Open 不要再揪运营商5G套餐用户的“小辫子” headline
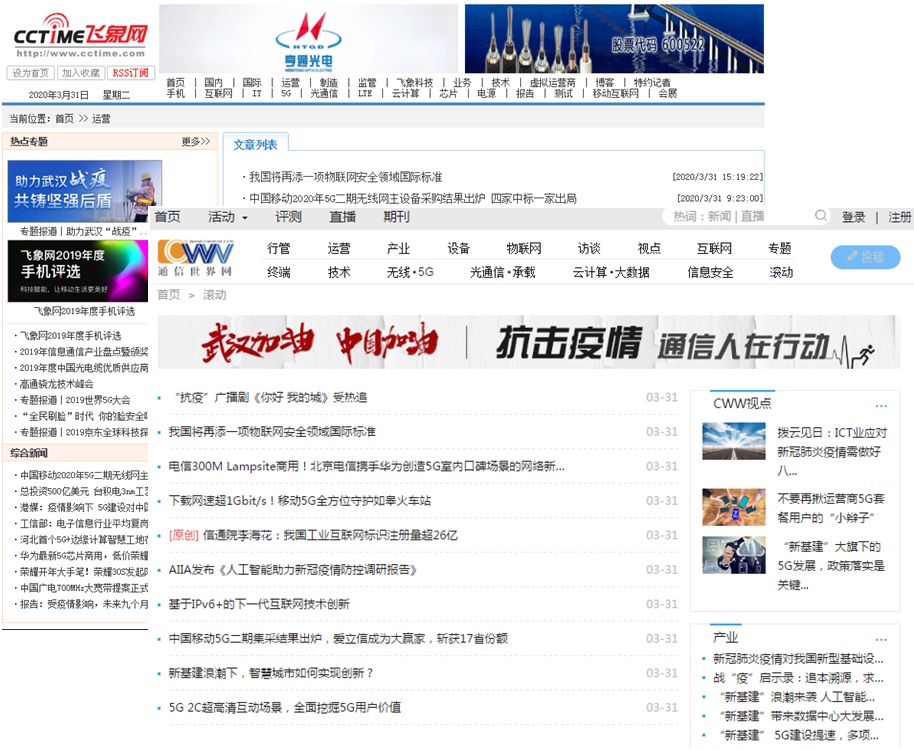Screen dimensions: 914x750 tap(831, 508)
